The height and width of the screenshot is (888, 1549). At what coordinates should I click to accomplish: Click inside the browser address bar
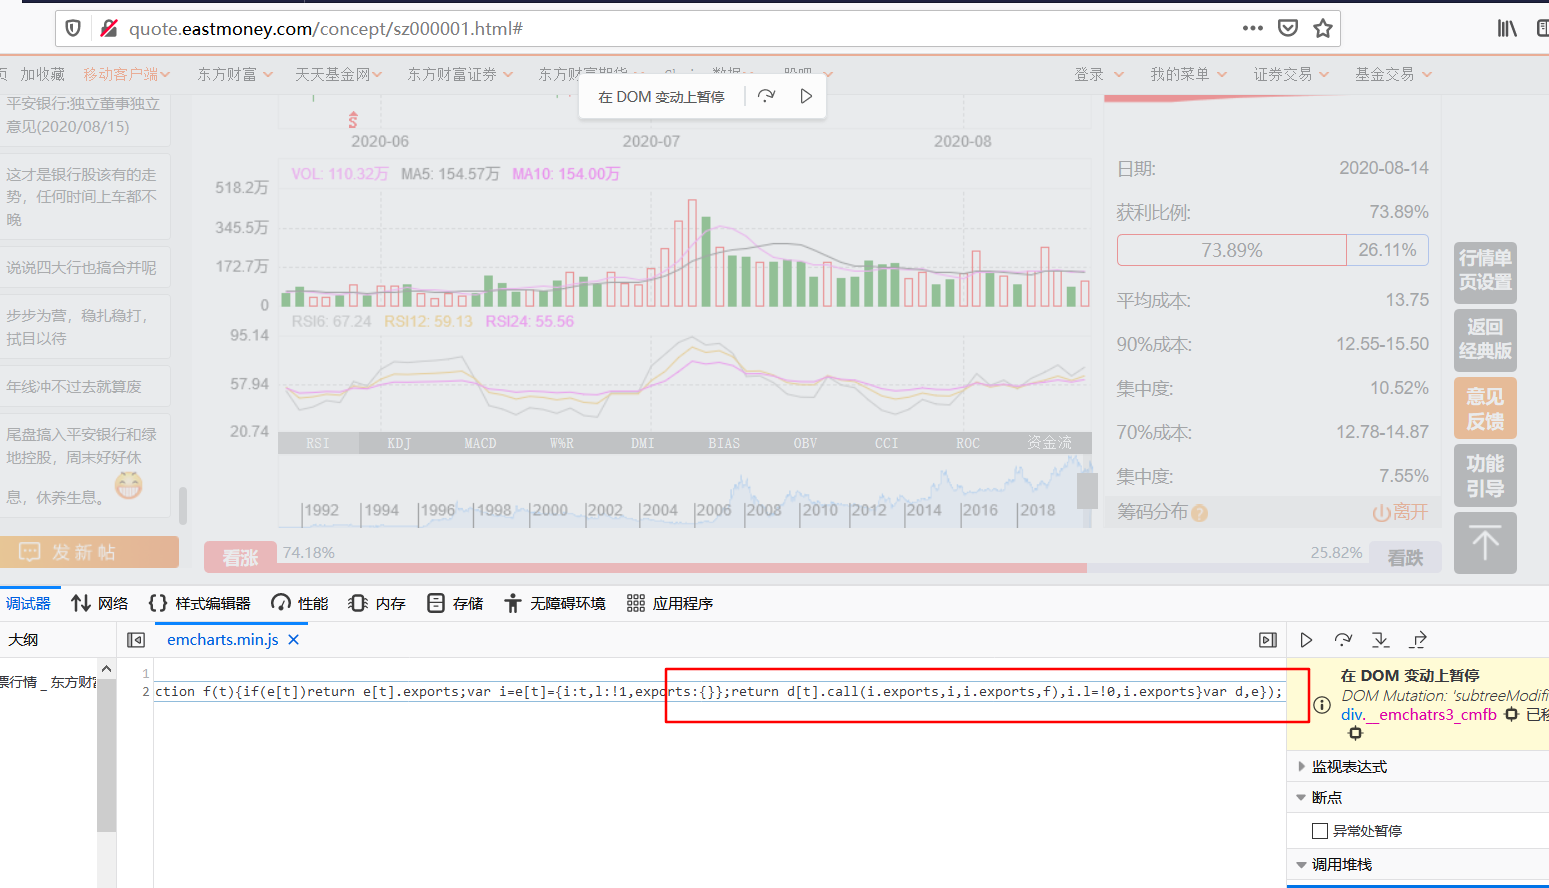(600, 30)
